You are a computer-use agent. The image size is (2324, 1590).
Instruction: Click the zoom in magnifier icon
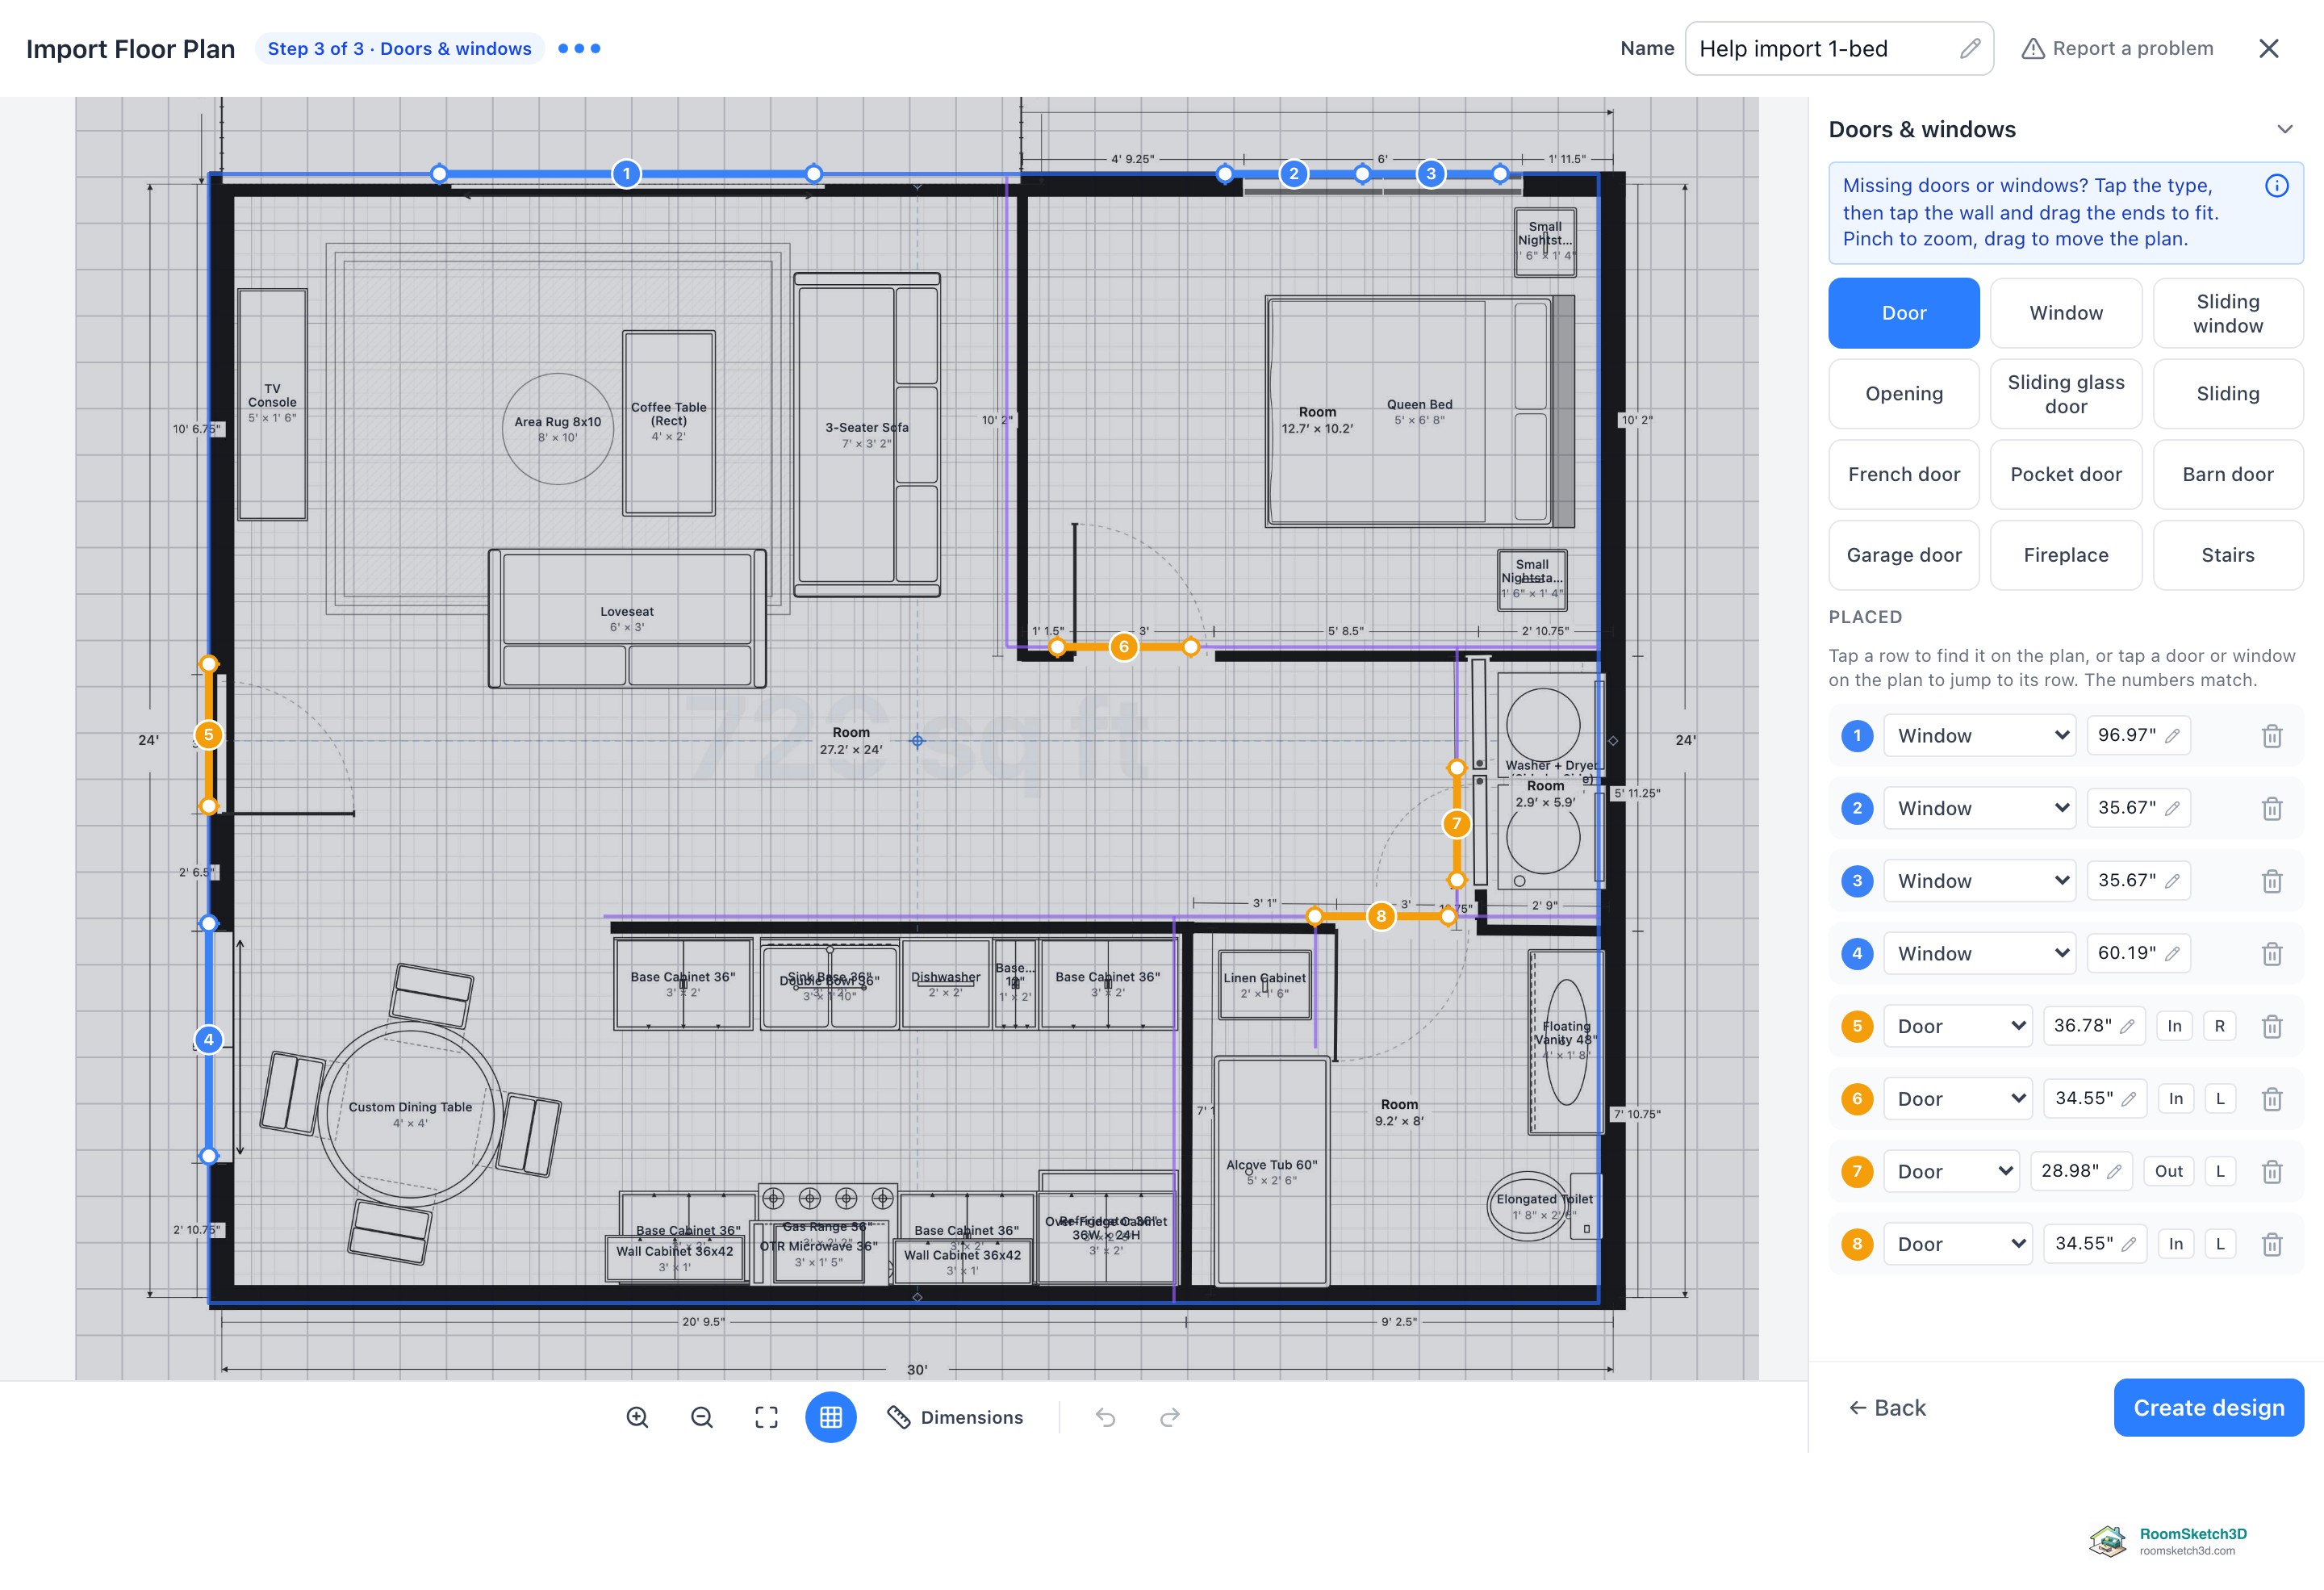637,1417
